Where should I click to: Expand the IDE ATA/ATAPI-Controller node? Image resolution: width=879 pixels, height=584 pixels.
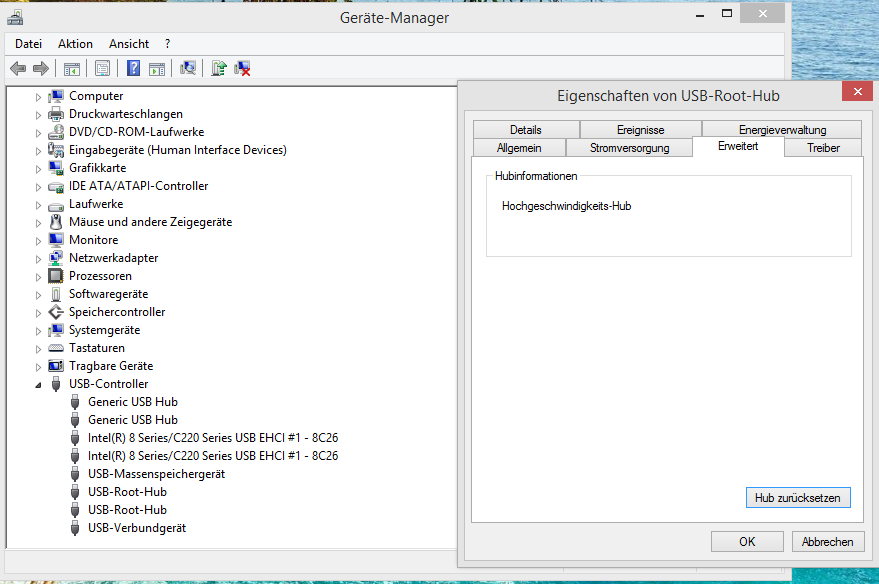[38, 187]
